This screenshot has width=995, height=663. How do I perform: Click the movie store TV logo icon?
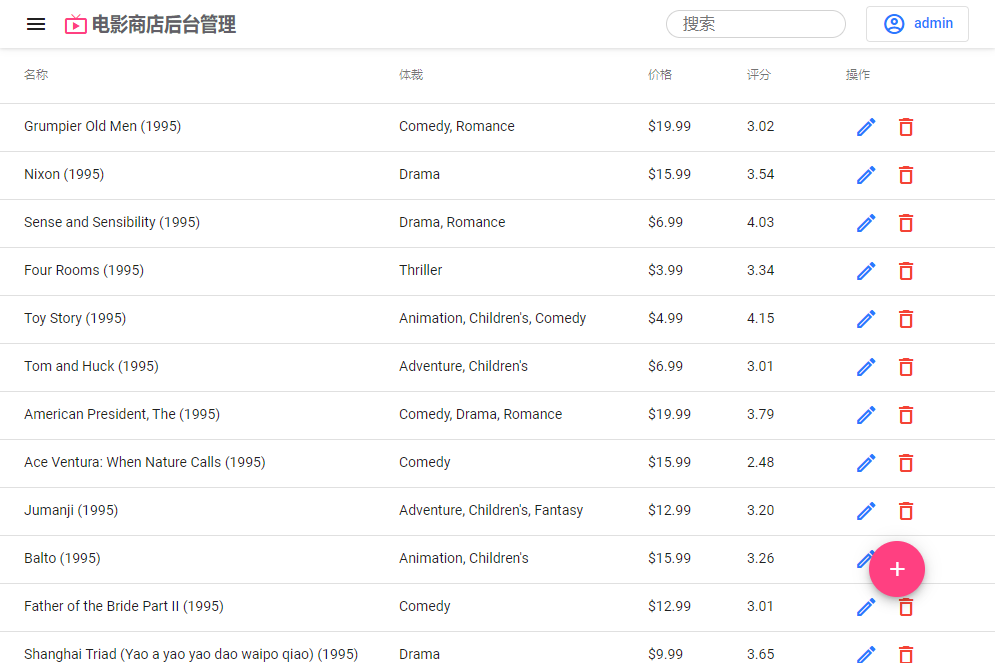76,25
